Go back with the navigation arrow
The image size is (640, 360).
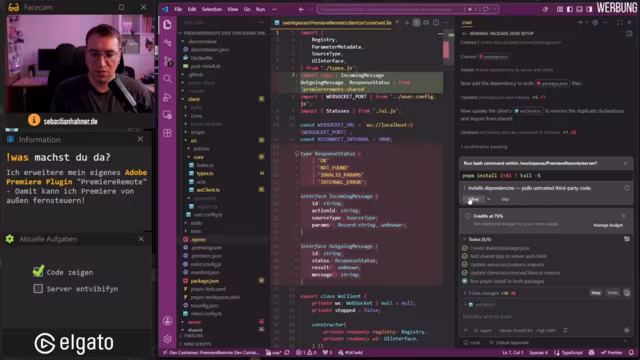click(301, 9)
